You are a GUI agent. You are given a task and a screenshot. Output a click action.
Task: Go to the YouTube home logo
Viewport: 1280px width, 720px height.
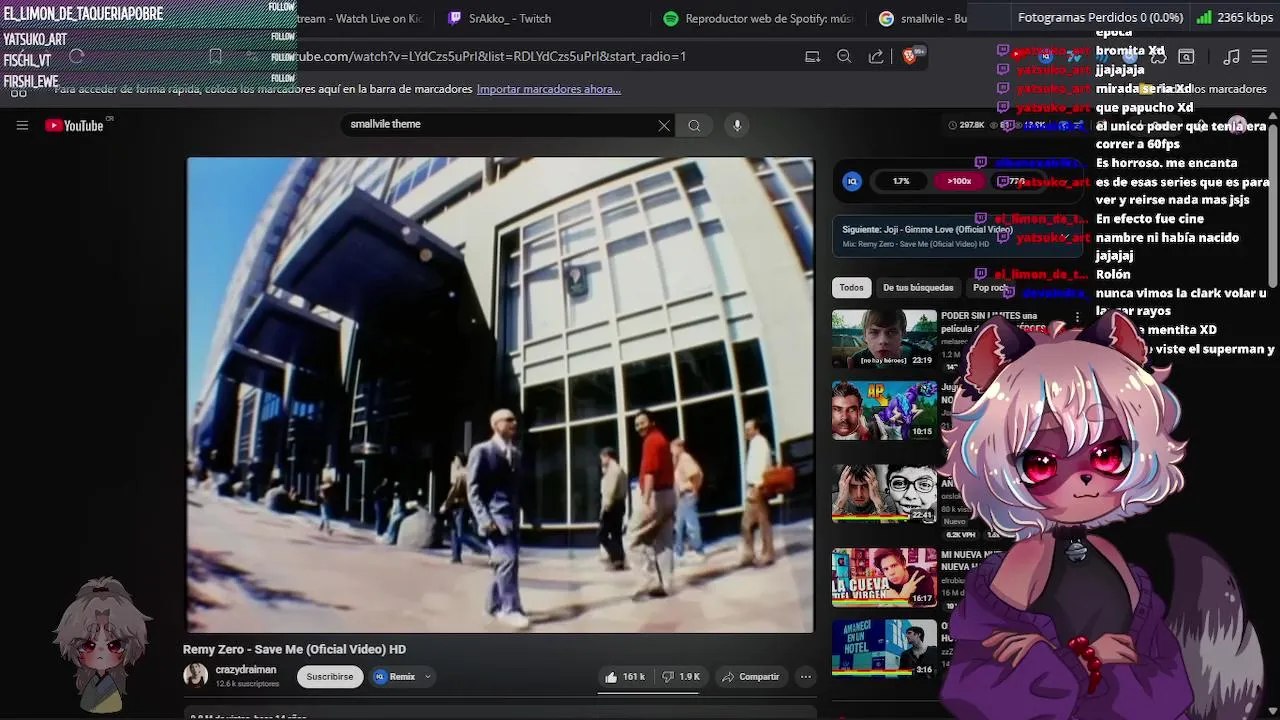pos(75,125)
